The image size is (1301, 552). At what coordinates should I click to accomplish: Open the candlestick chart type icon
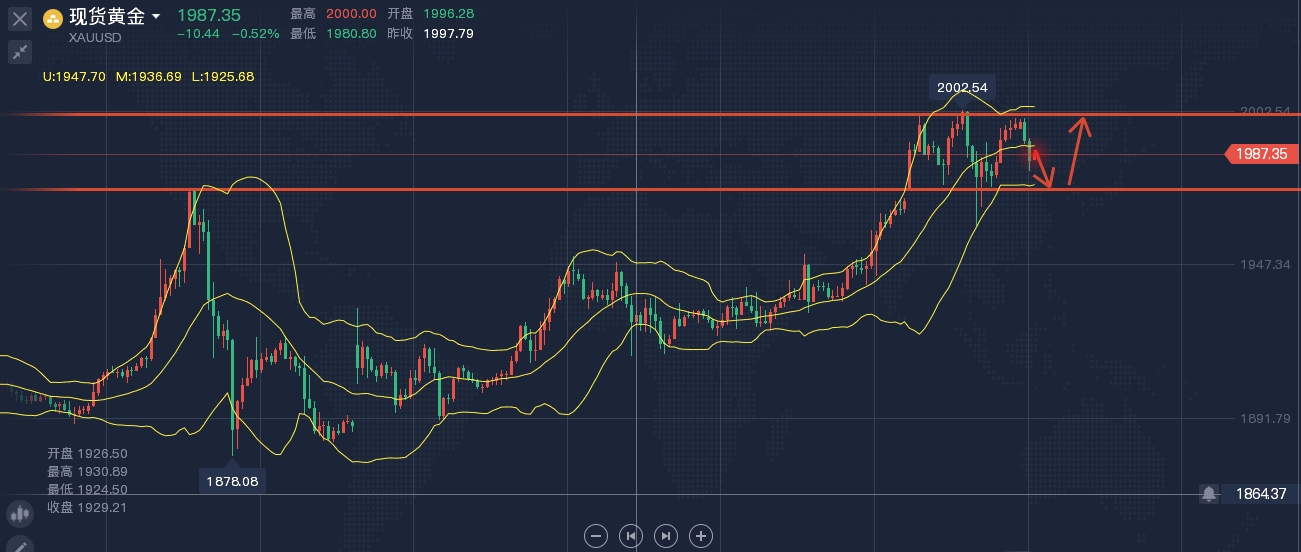pyautogui.click(x=20, y=514)
